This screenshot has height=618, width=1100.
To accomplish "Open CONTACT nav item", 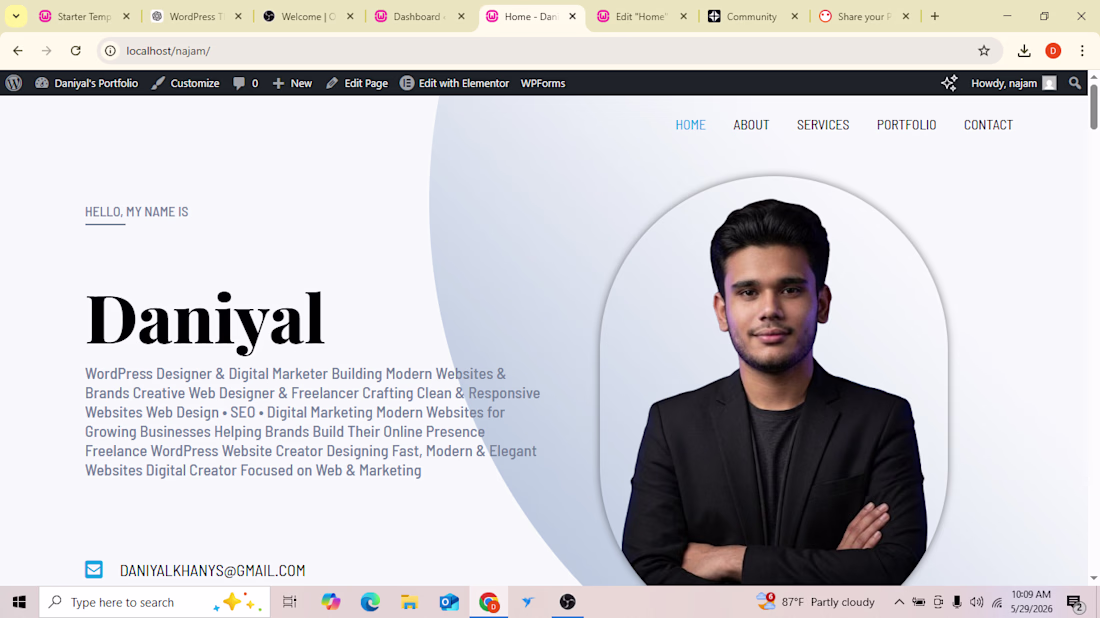I will click(x=988, y=125).
